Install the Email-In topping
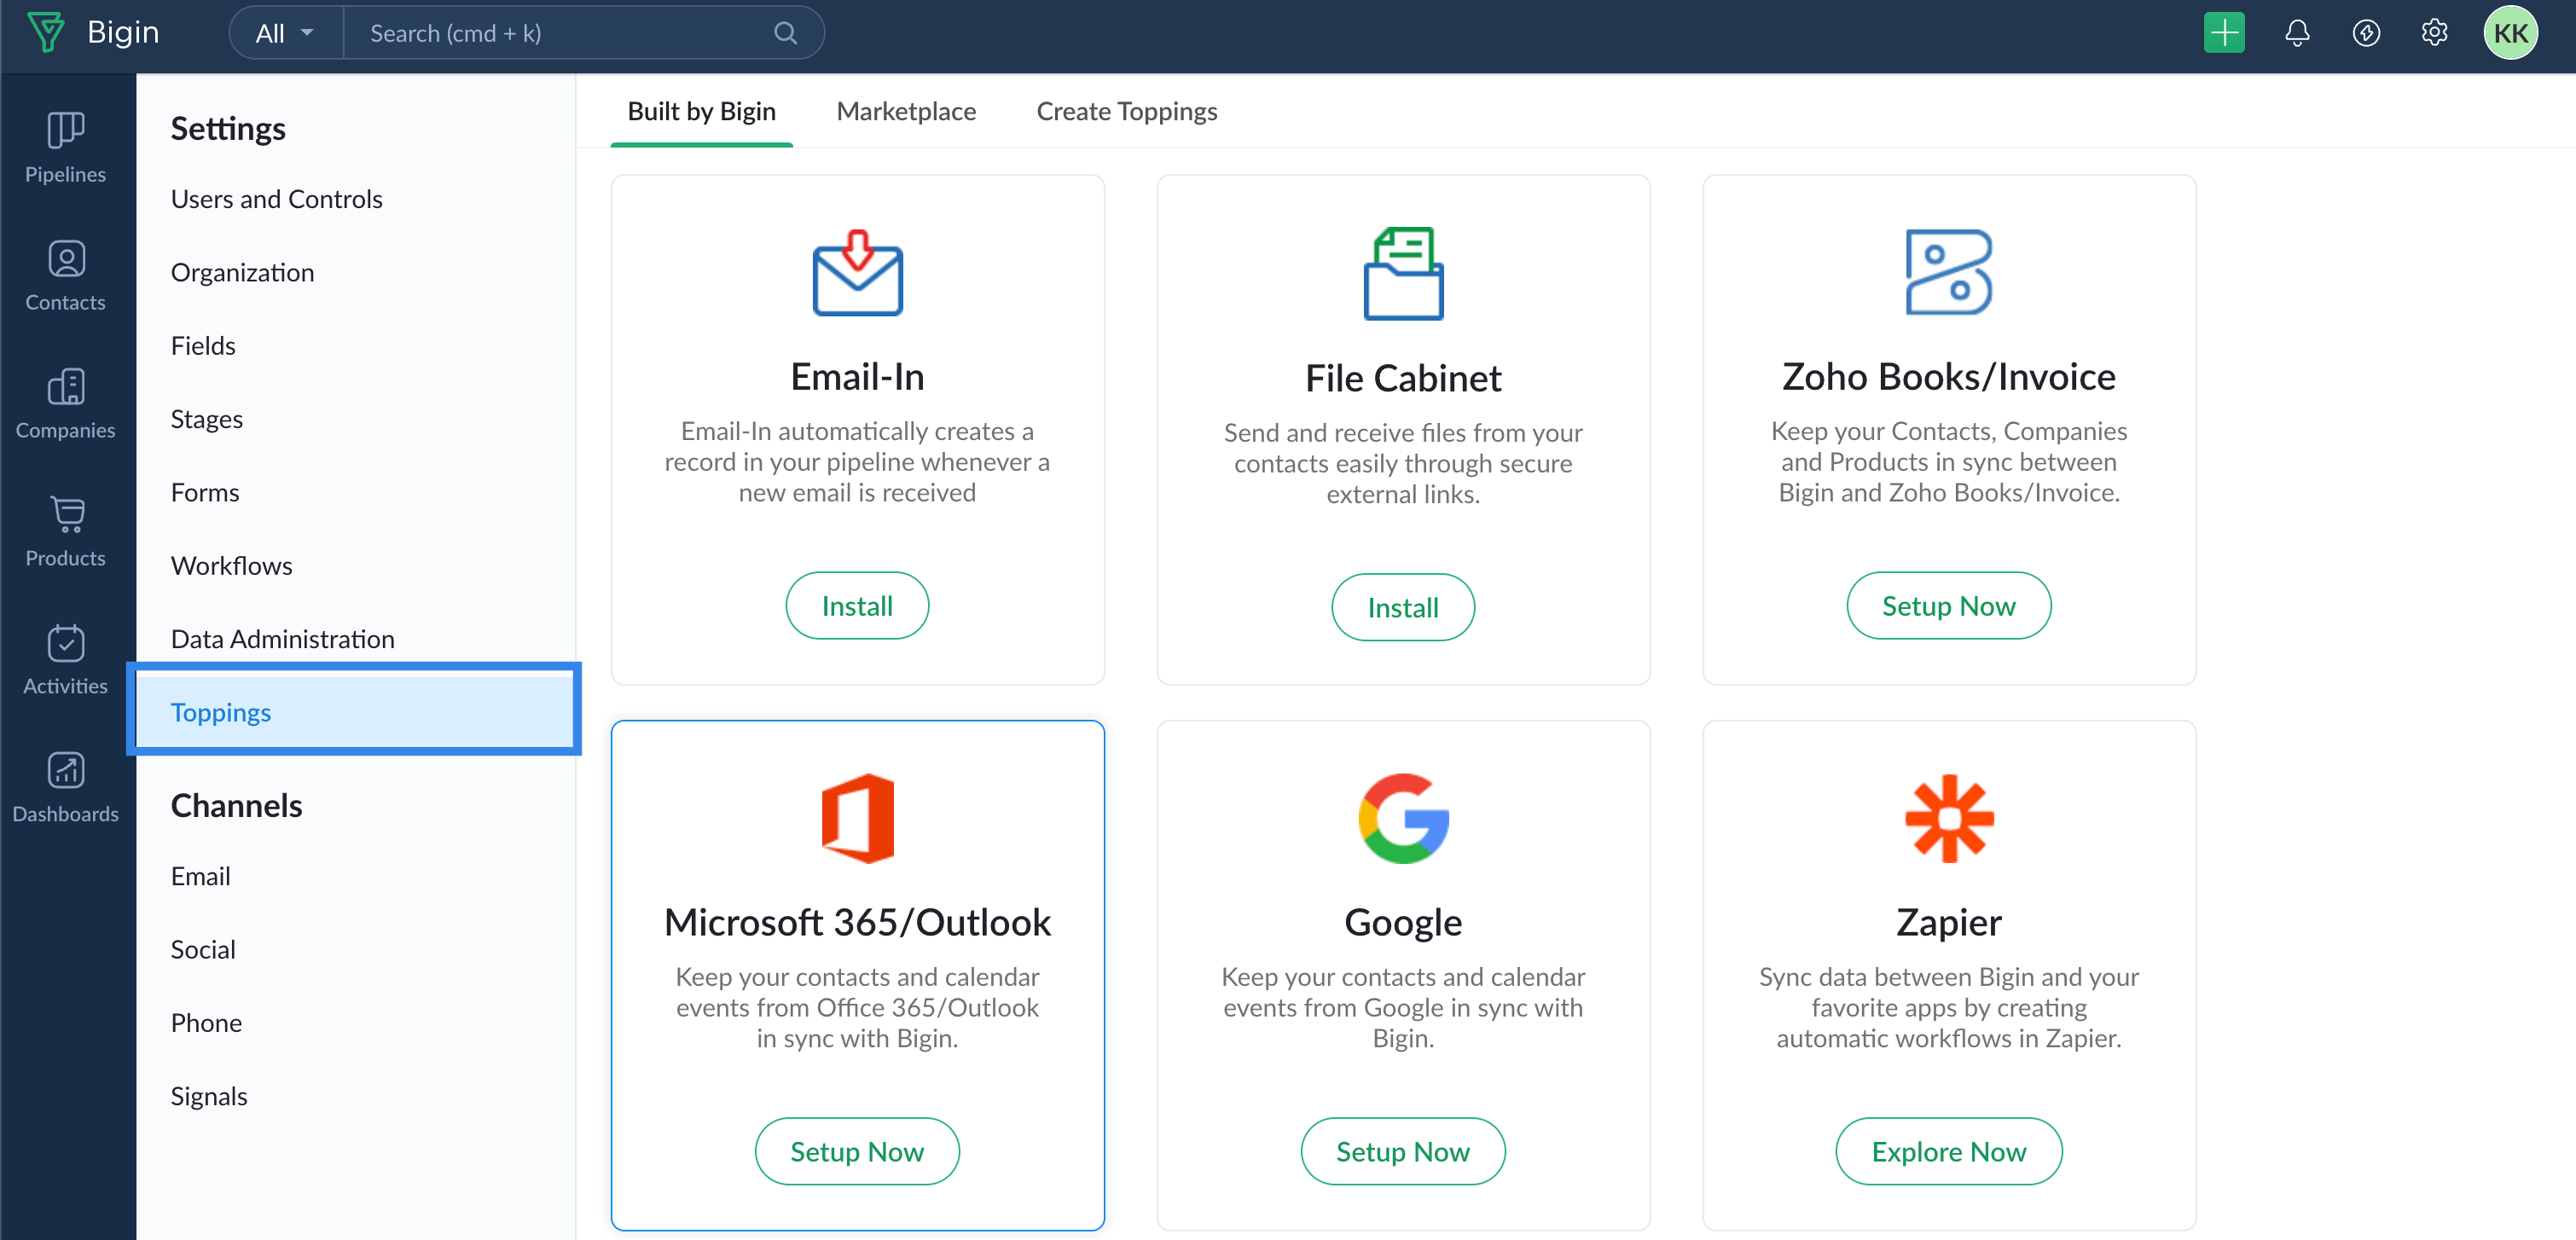The image size is (2576, 1240). pos(856,605)
